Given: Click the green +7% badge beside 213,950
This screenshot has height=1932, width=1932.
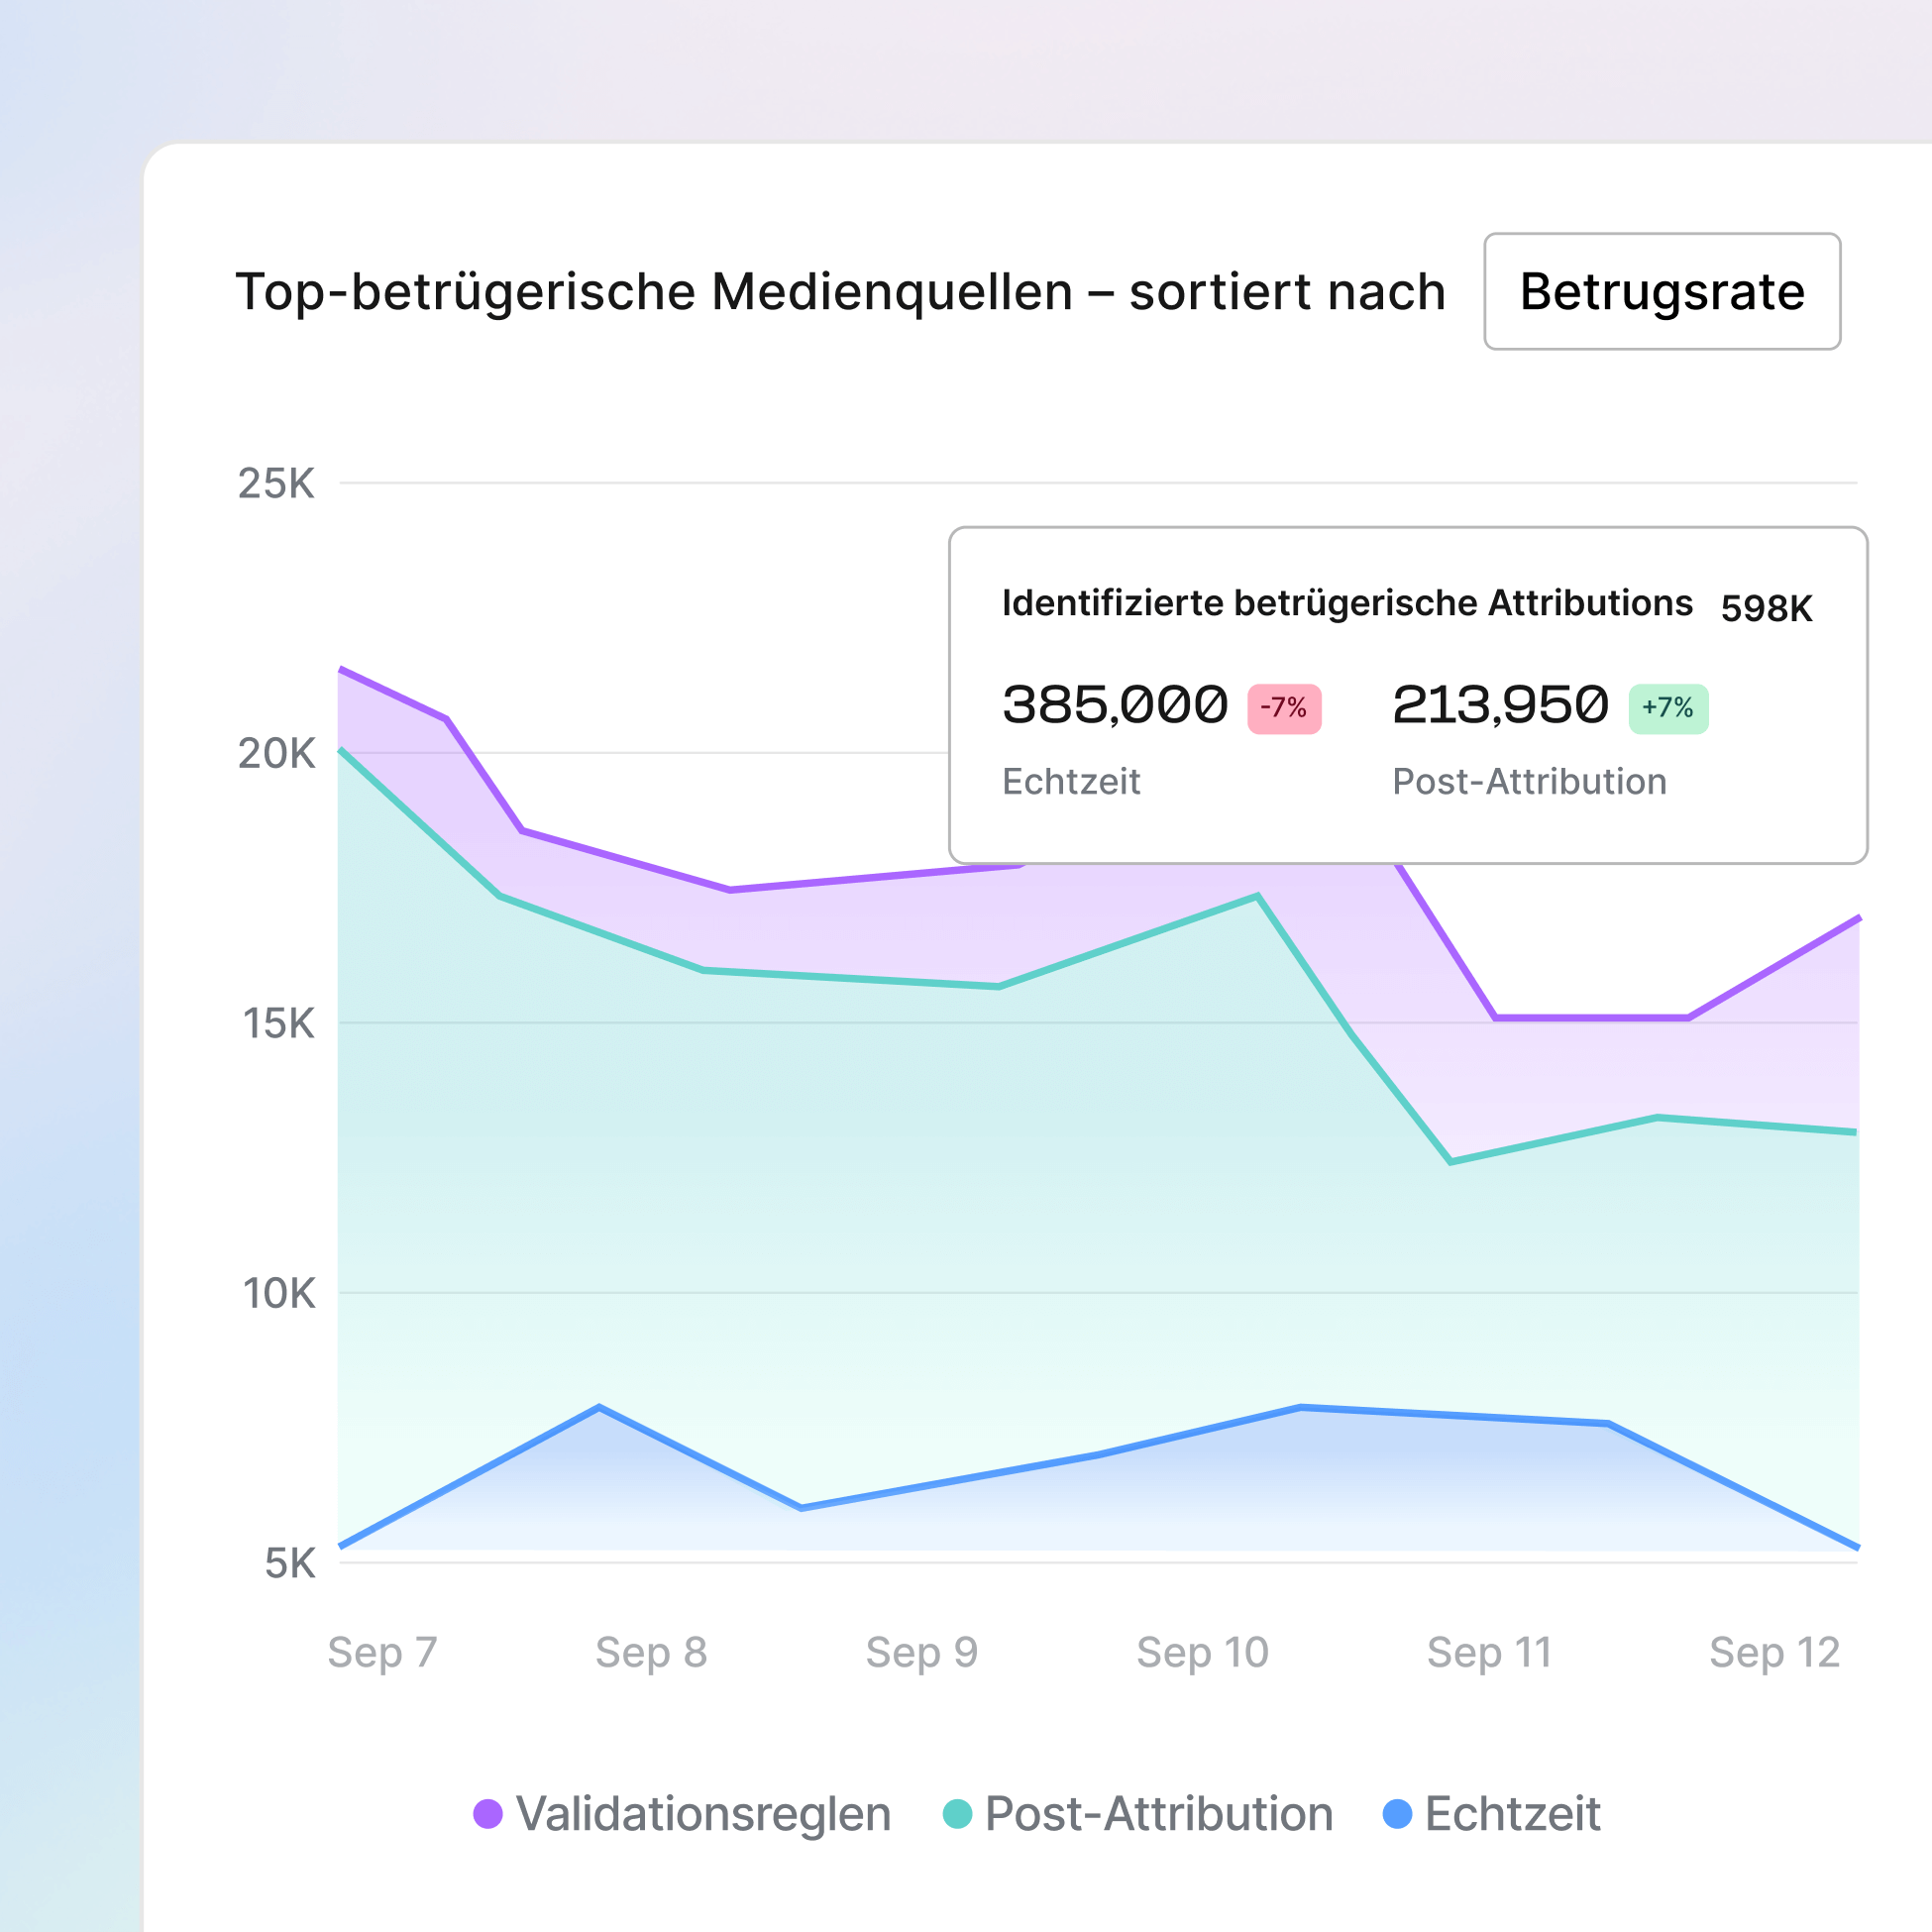Looking at the screenshot, I should pos(1668,706).
